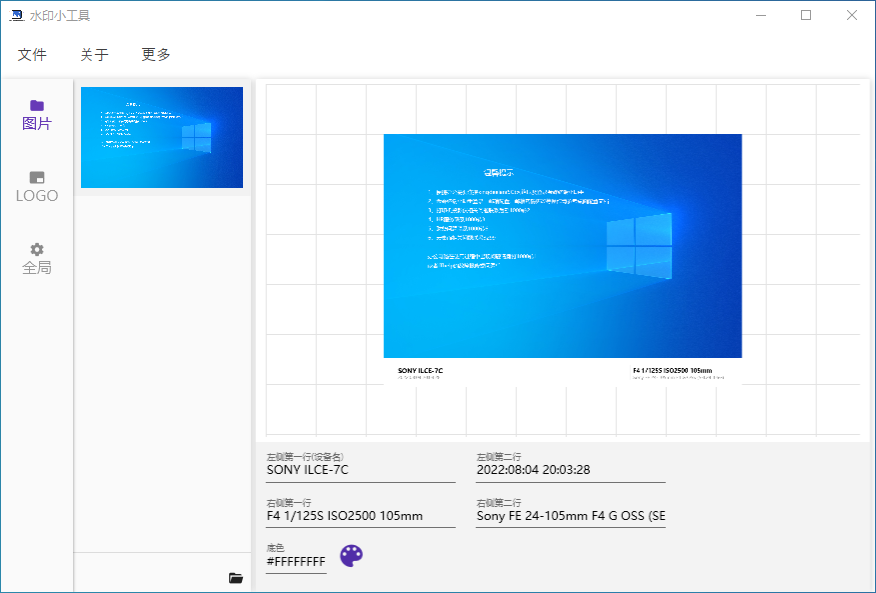Click the preview image with watermark

point(563,259)
